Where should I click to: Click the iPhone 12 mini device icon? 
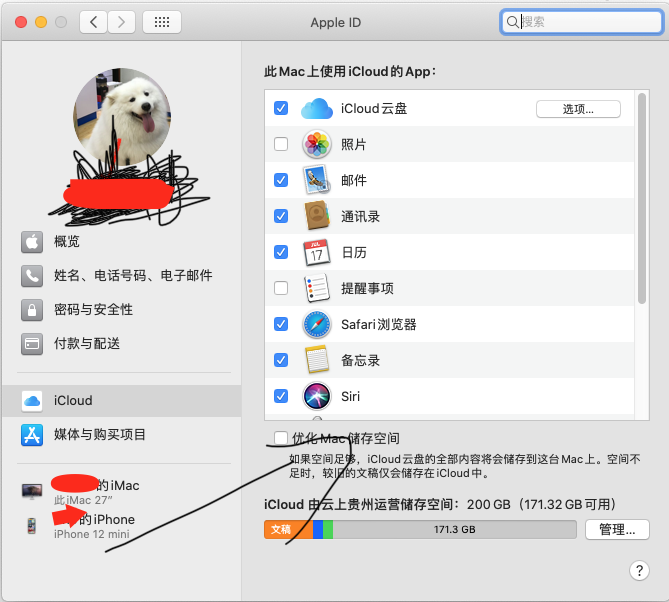click(x=32, y=525)
